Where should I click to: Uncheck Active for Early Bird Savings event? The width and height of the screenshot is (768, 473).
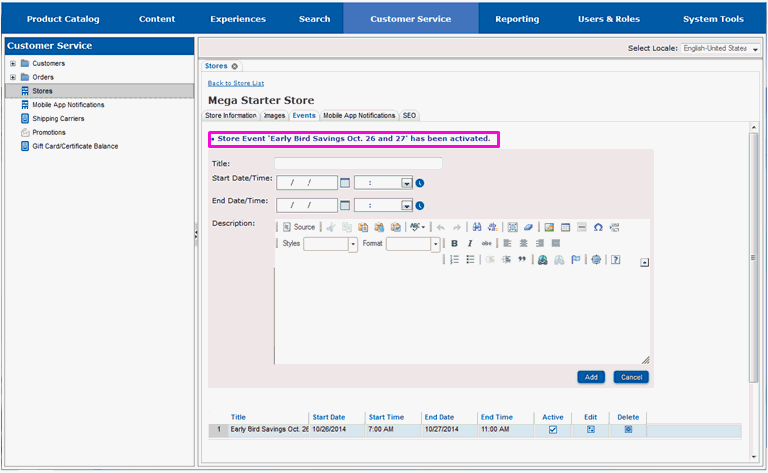tap(553, 429)
